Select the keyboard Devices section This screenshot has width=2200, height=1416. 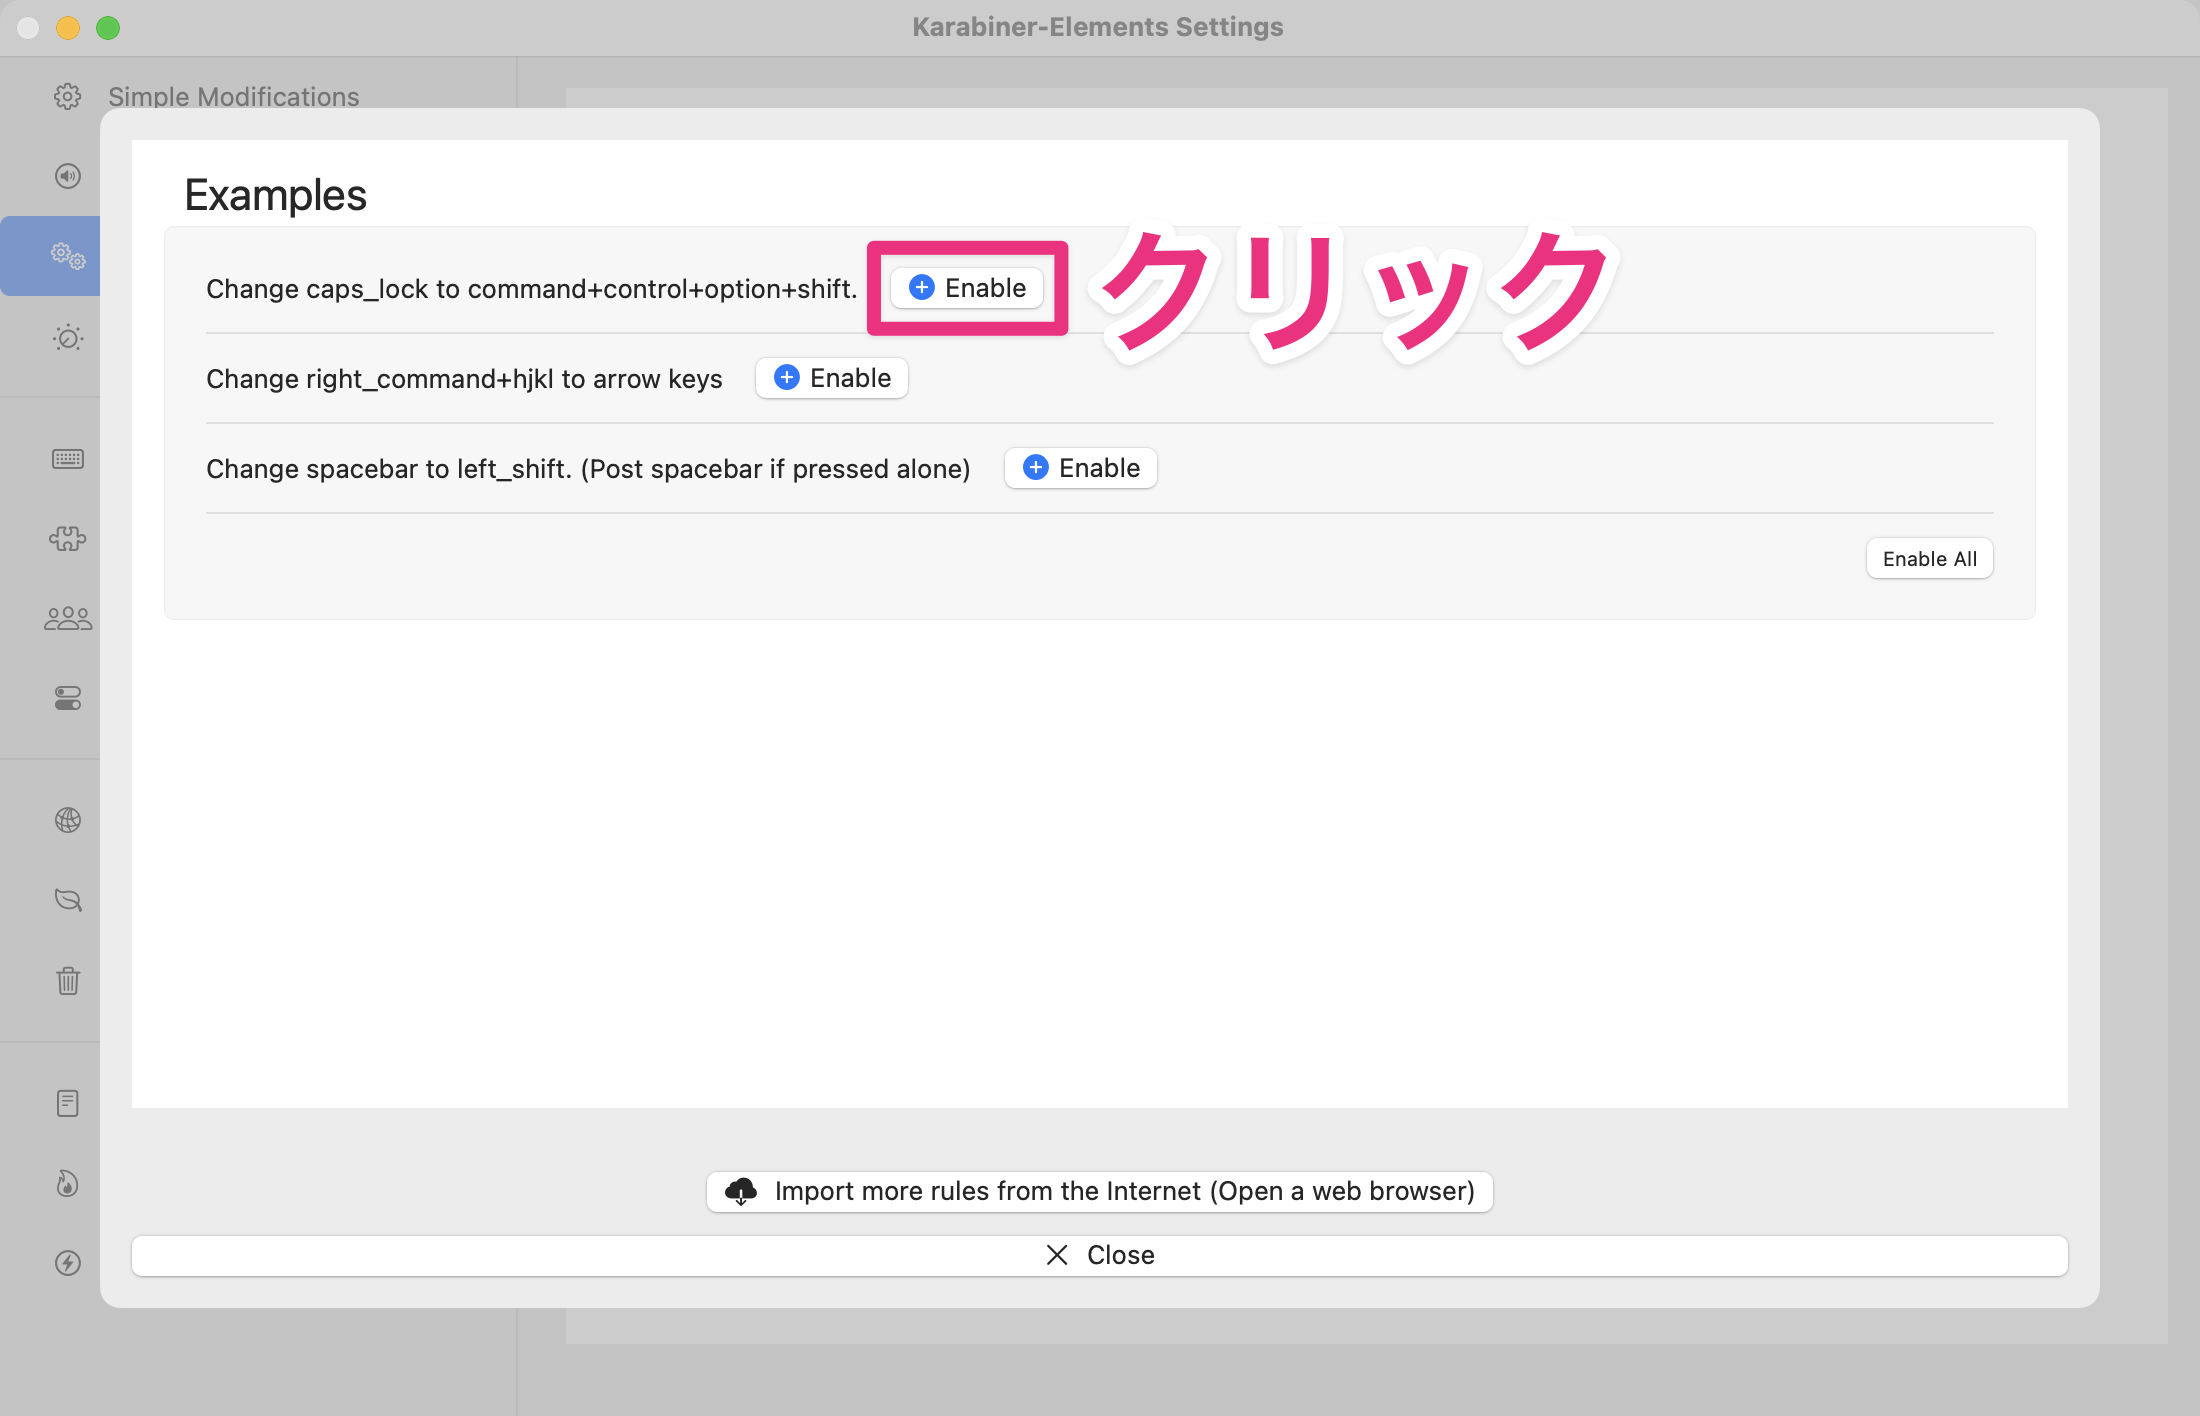click(67, 458)
